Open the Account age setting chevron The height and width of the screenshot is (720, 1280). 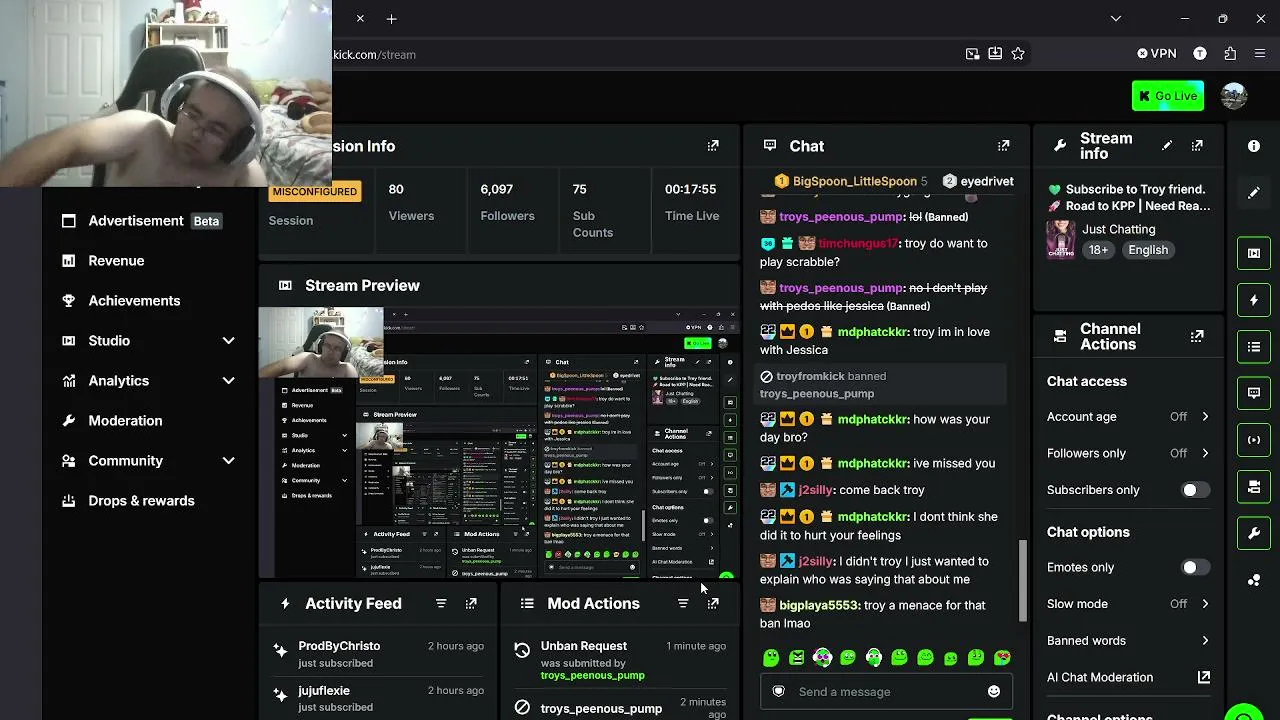1205,417
